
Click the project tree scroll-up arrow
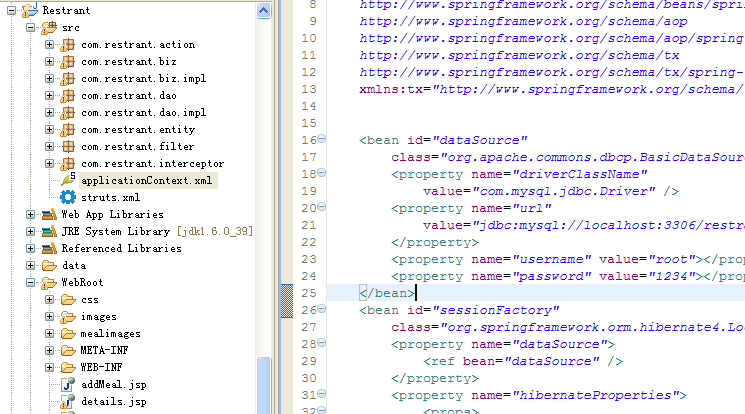(263, 10)
